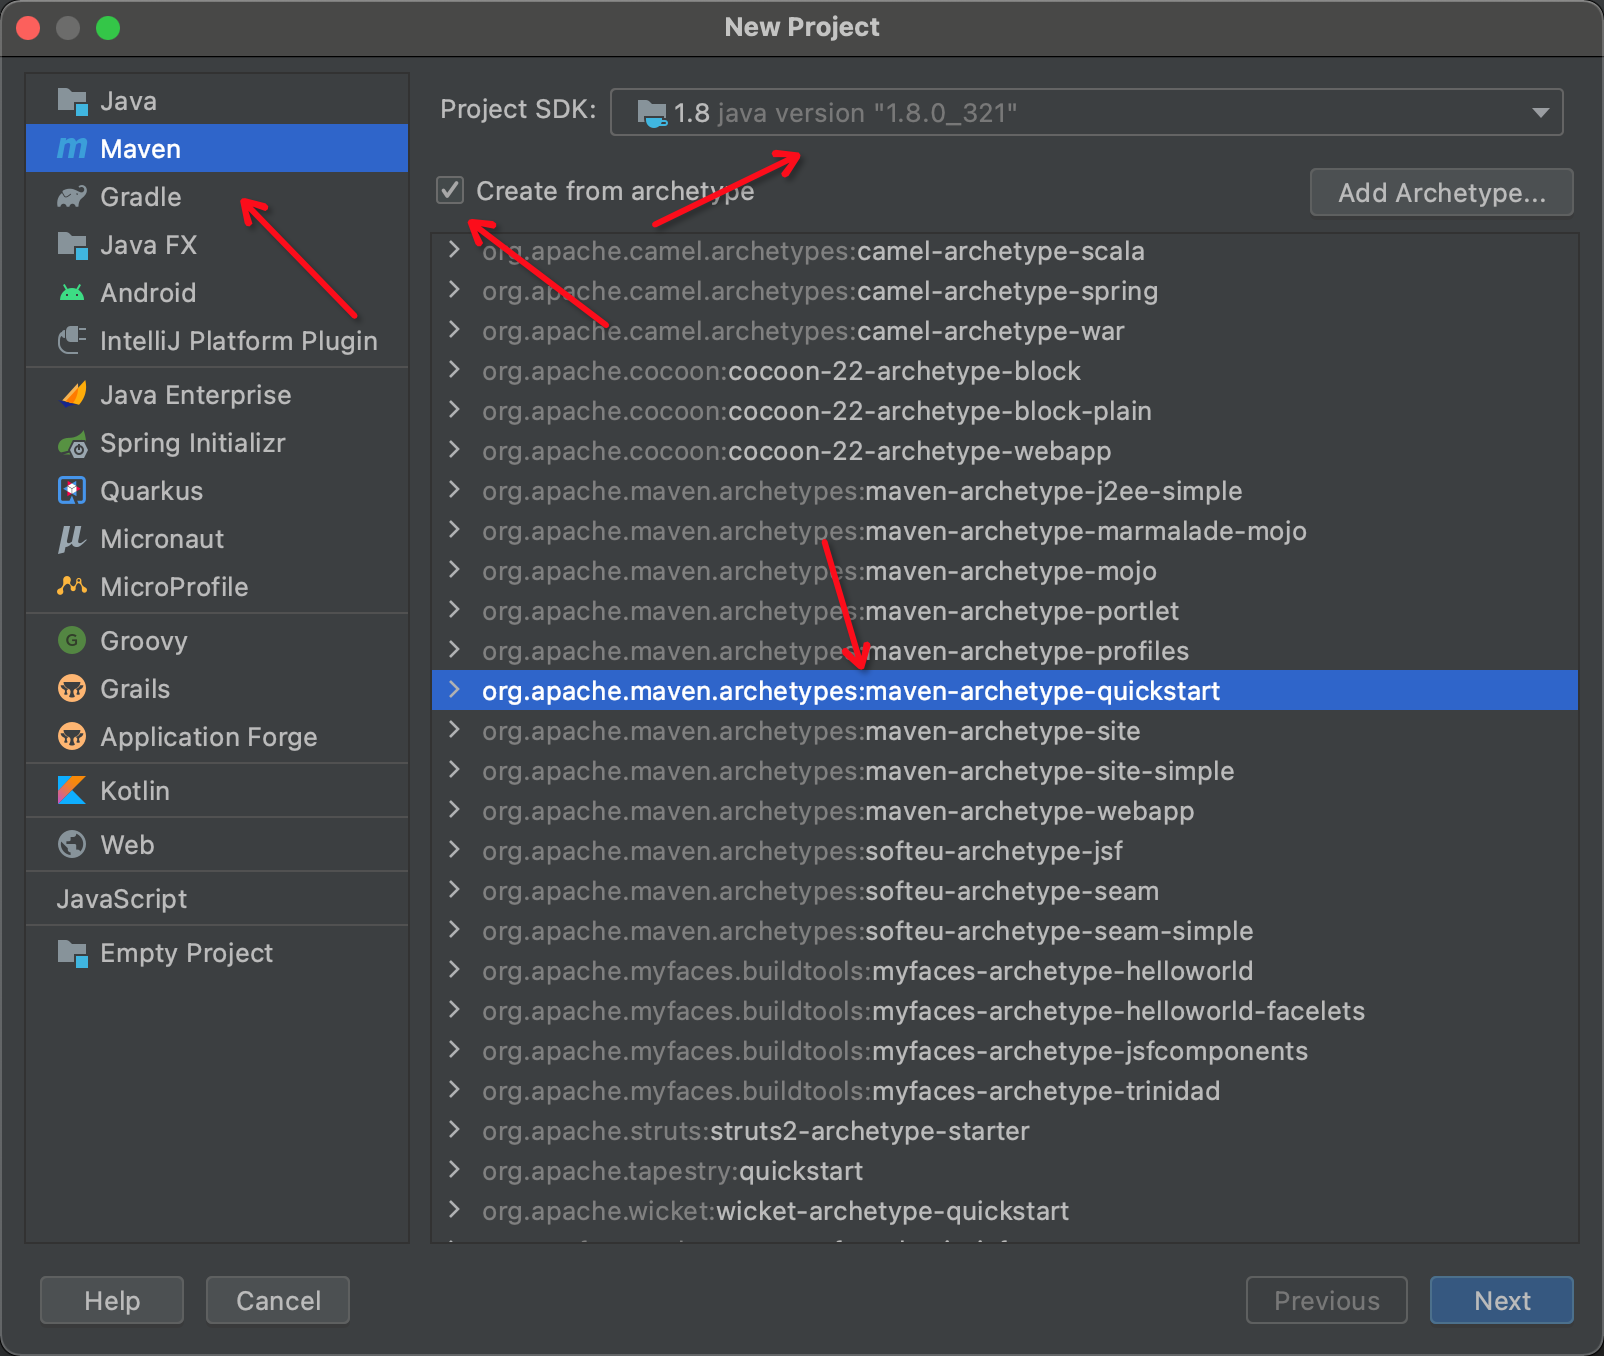This screenshot has width=1604, height=1356.
Task: Select maven-archetype-portlet archetype
Action: [1005, 611]
